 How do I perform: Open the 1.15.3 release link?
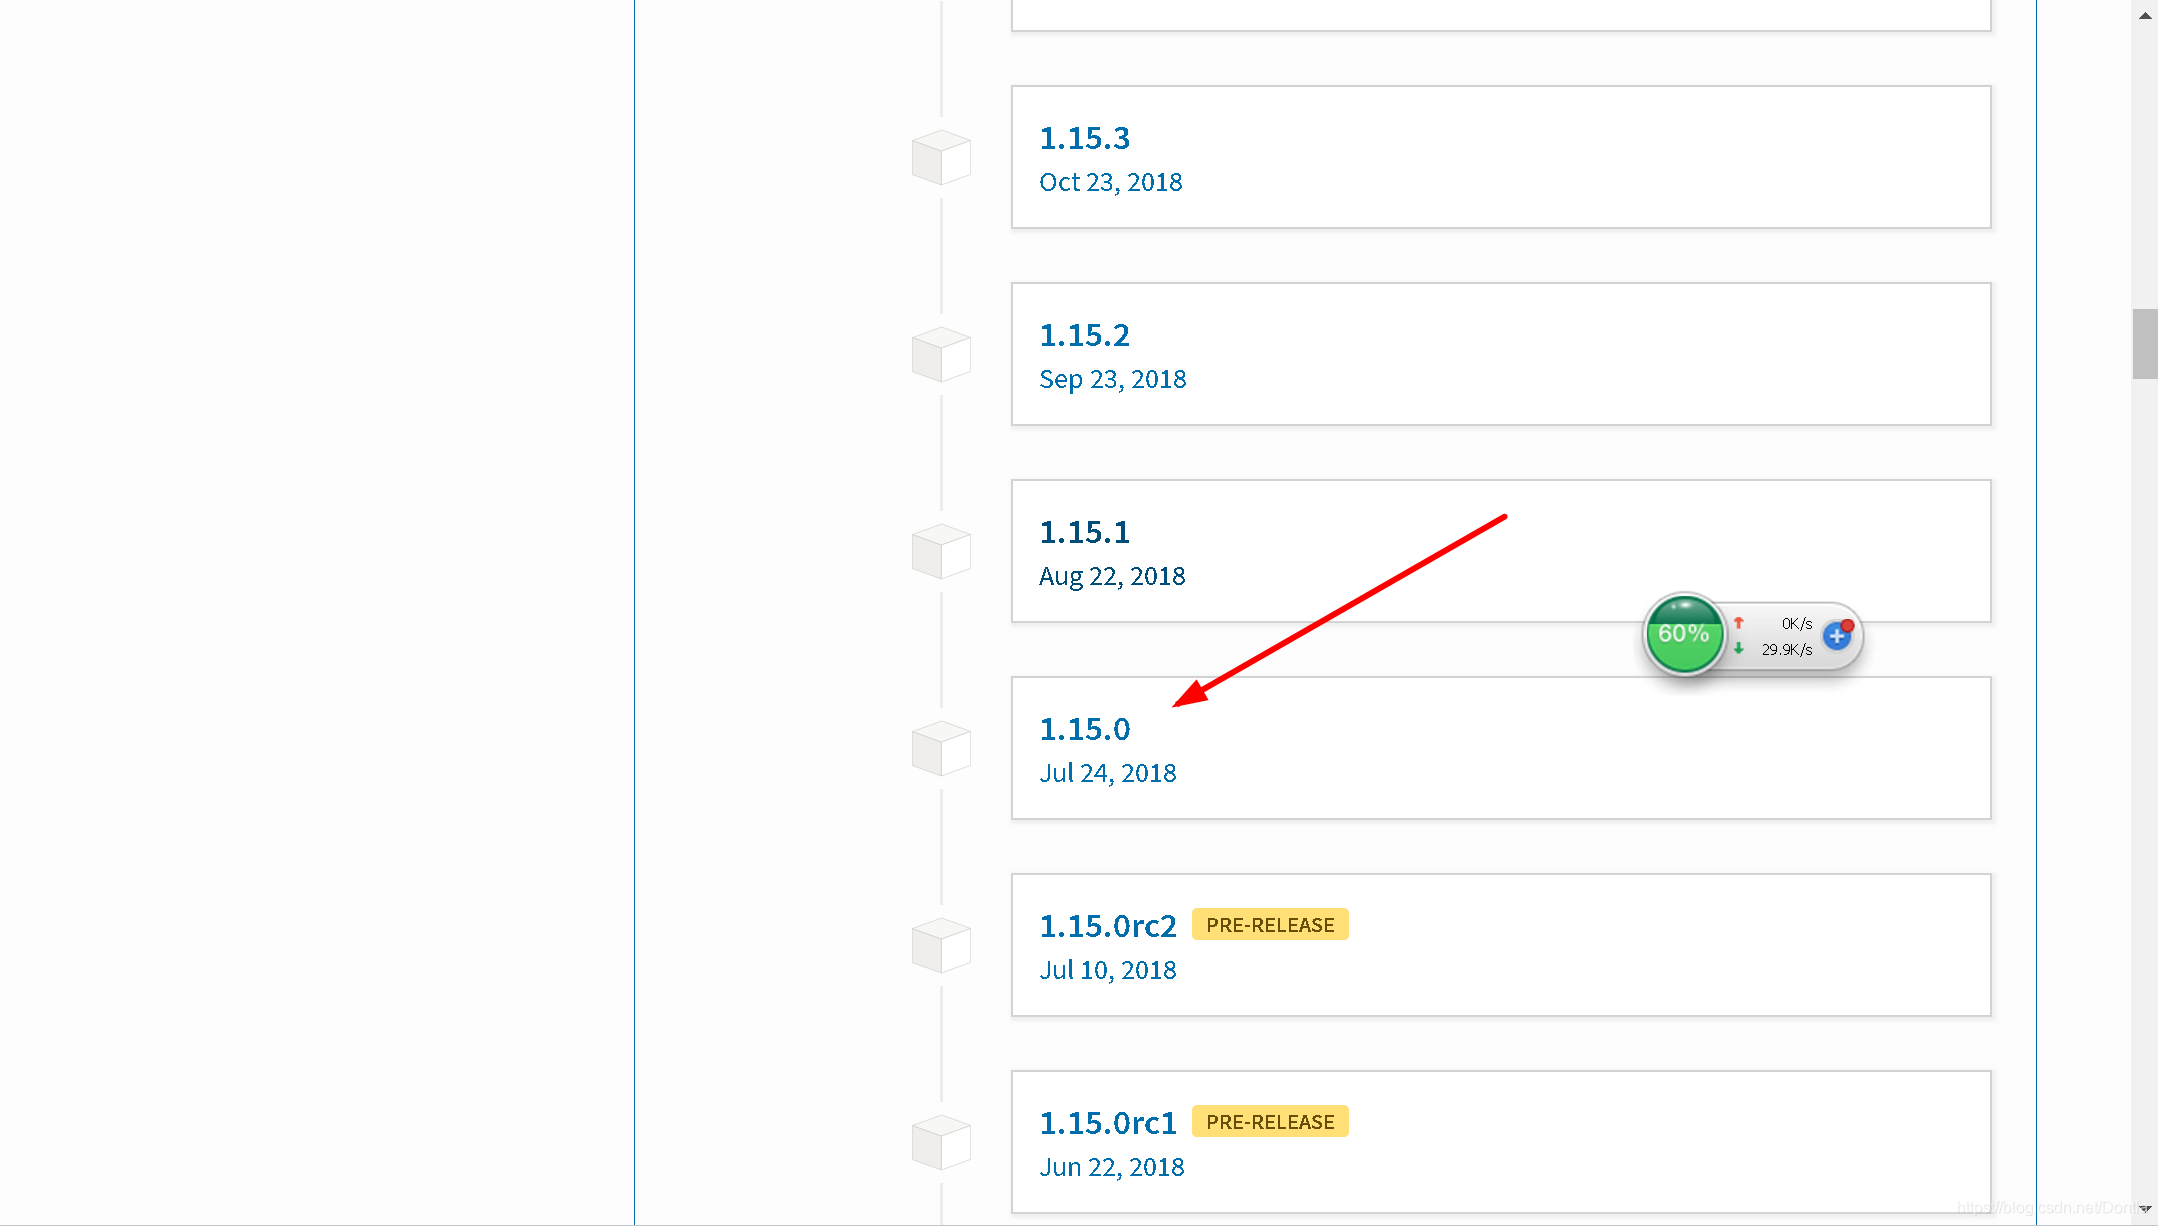(1084, 138)
